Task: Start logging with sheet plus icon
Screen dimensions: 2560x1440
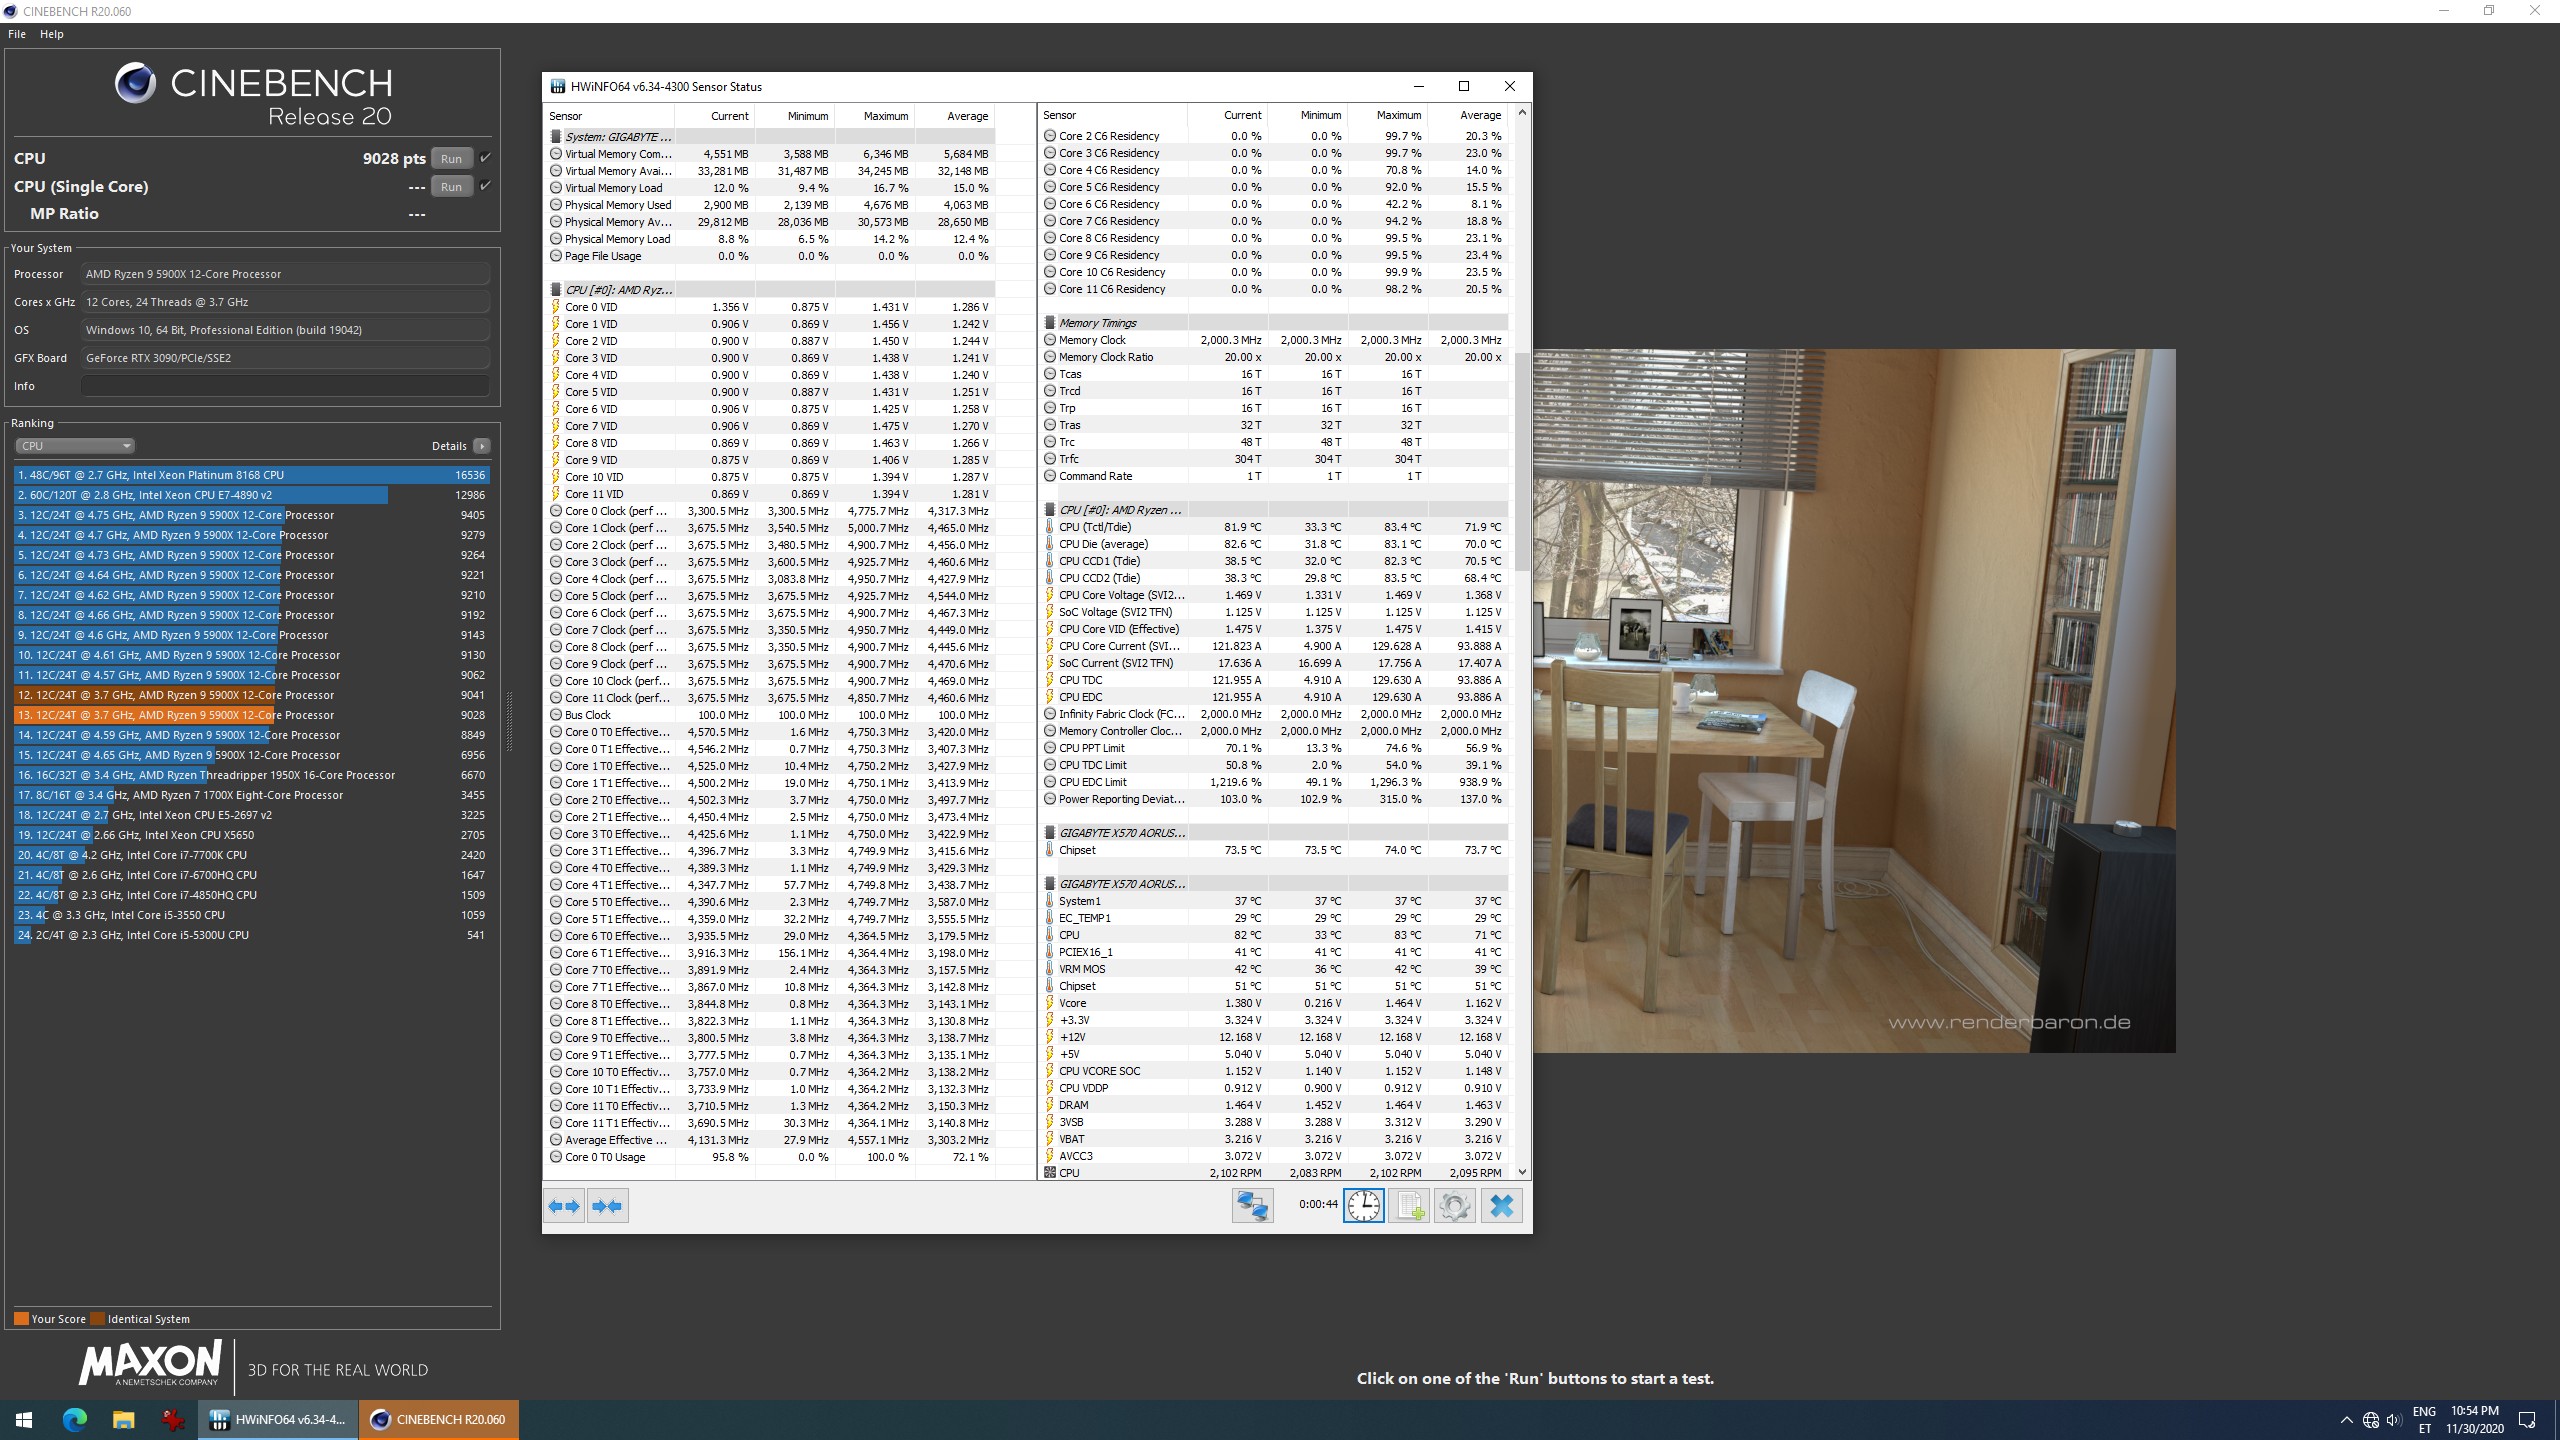Action: point(1409,1206)
